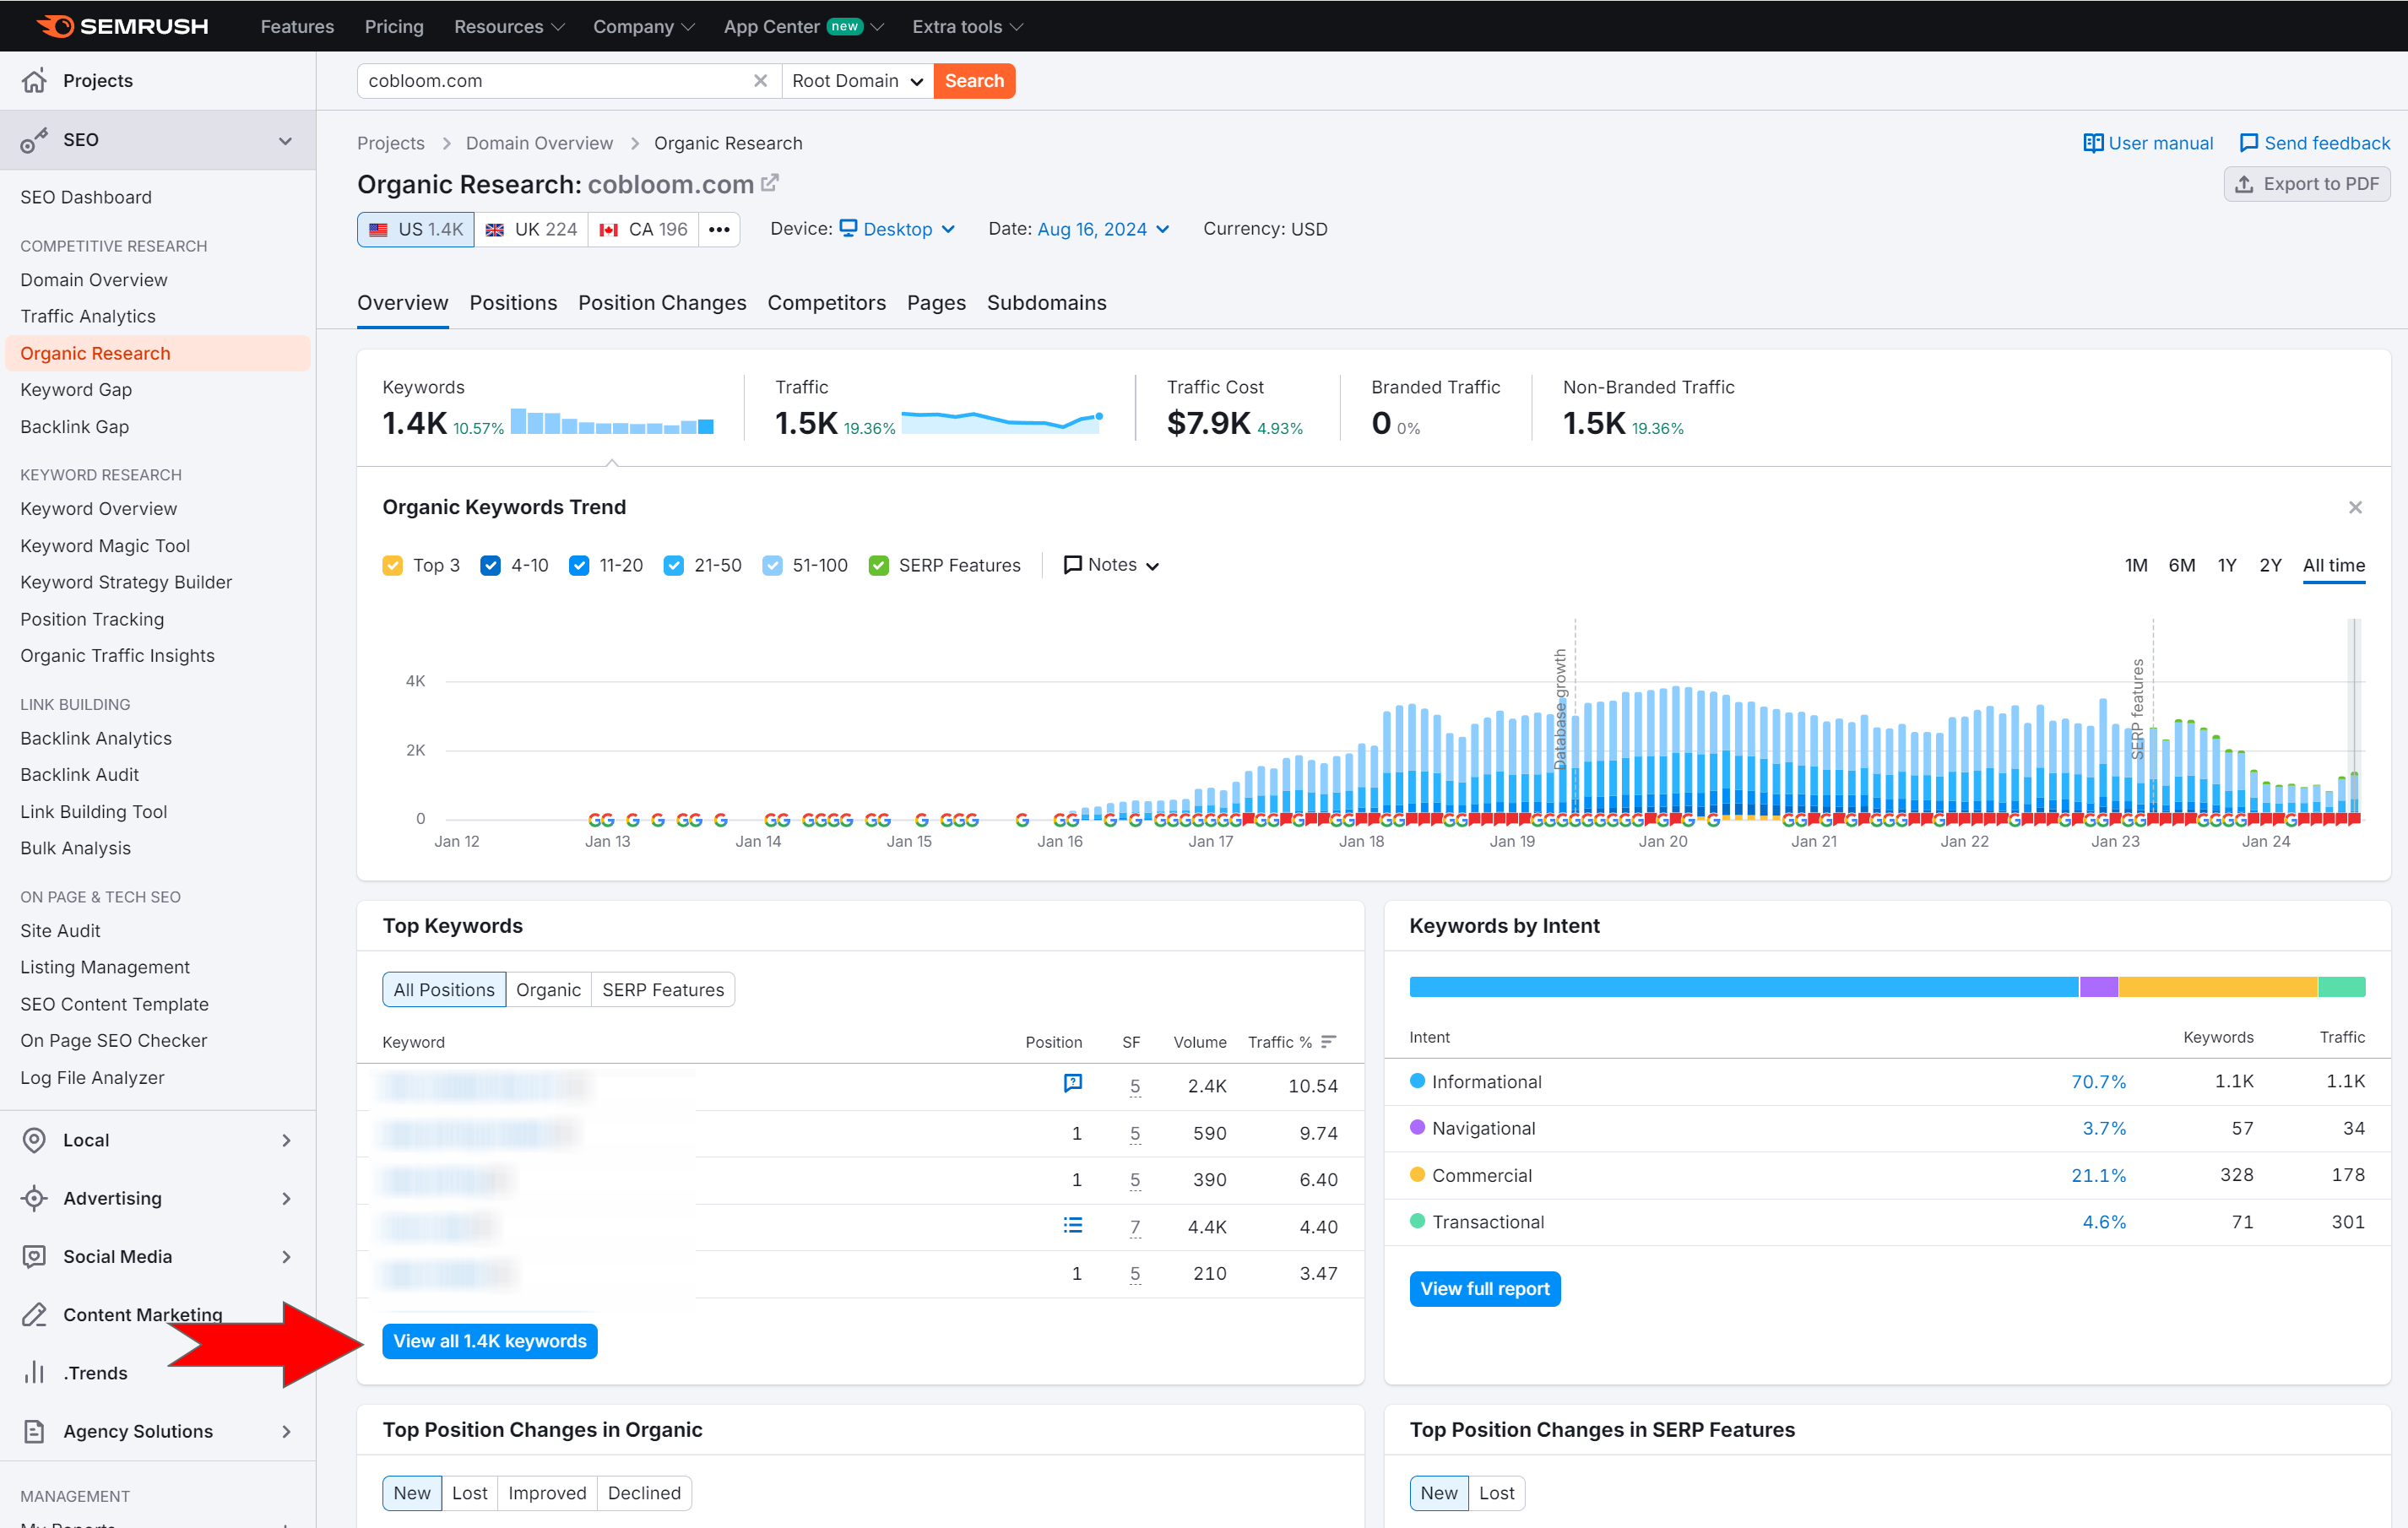Select the Canada flag database
Screen dimensions: 2408x1528
(x=643, y=229)
